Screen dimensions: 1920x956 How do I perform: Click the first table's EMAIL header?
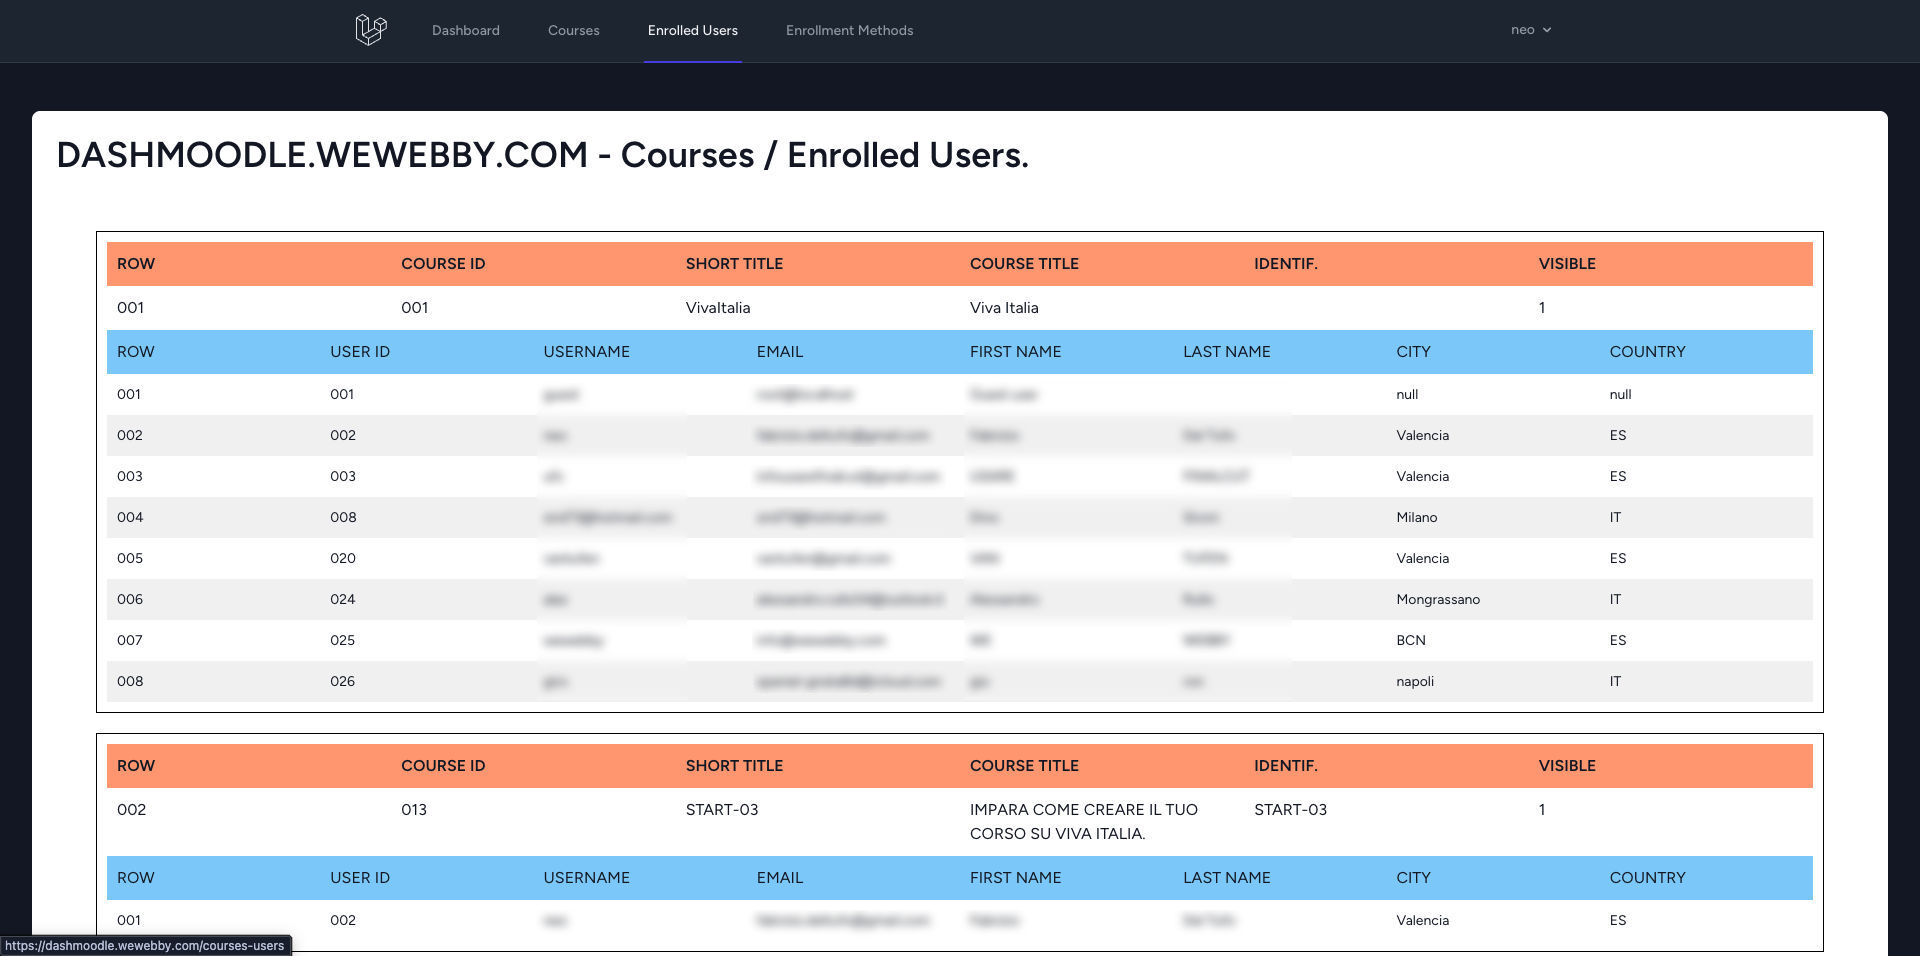[x=780, y=352]
